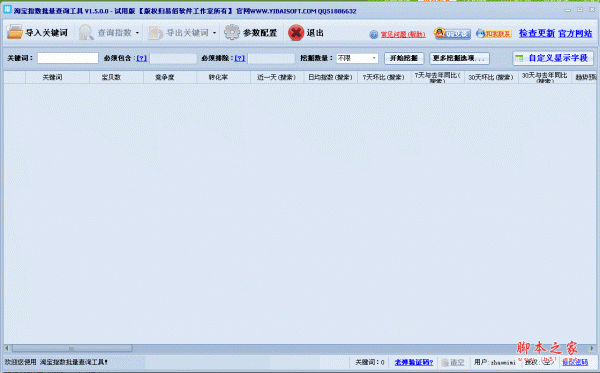Open the QQ chat penguin badge
Viewport: 600px width, 373px height.
452,33
